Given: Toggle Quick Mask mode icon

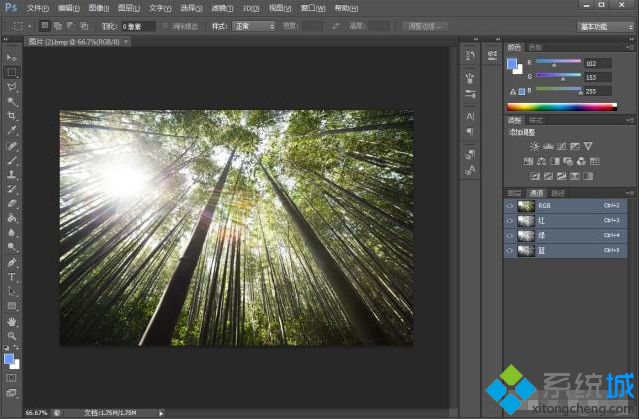Looking at the screenshot, I should tap(11, 378).
